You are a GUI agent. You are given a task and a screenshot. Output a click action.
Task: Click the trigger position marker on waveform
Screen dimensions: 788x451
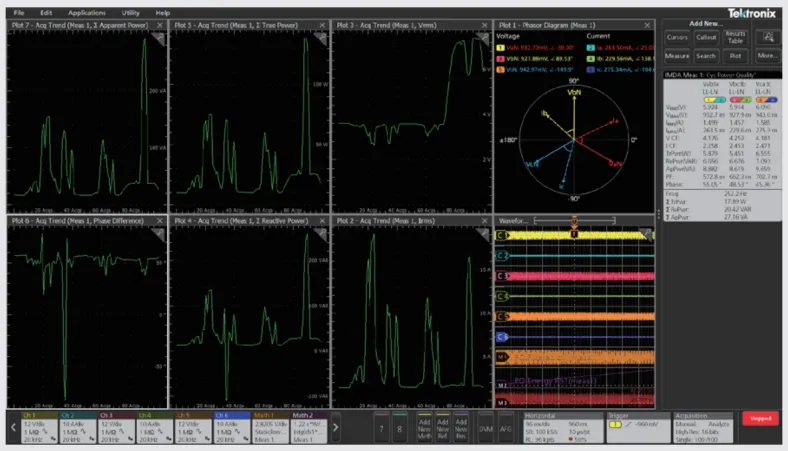[x=574, y=233]
